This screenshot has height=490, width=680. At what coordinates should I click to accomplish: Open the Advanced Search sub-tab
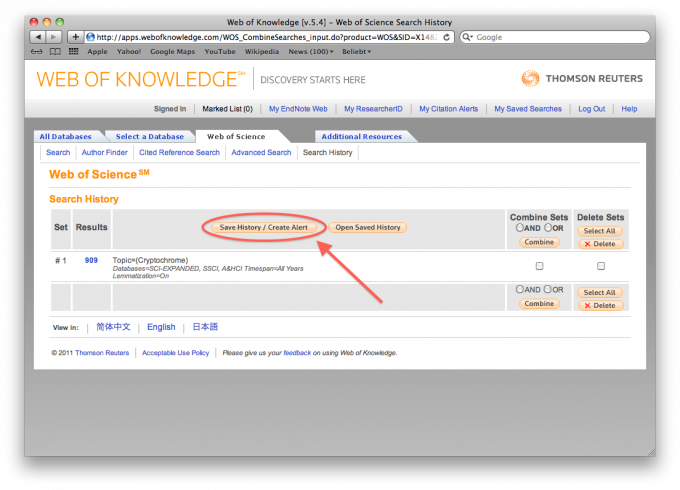261,153
